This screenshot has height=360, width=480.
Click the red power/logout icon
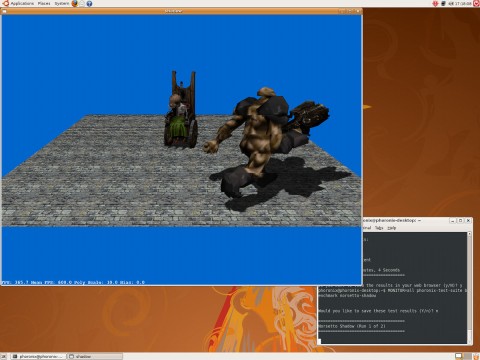476,4
